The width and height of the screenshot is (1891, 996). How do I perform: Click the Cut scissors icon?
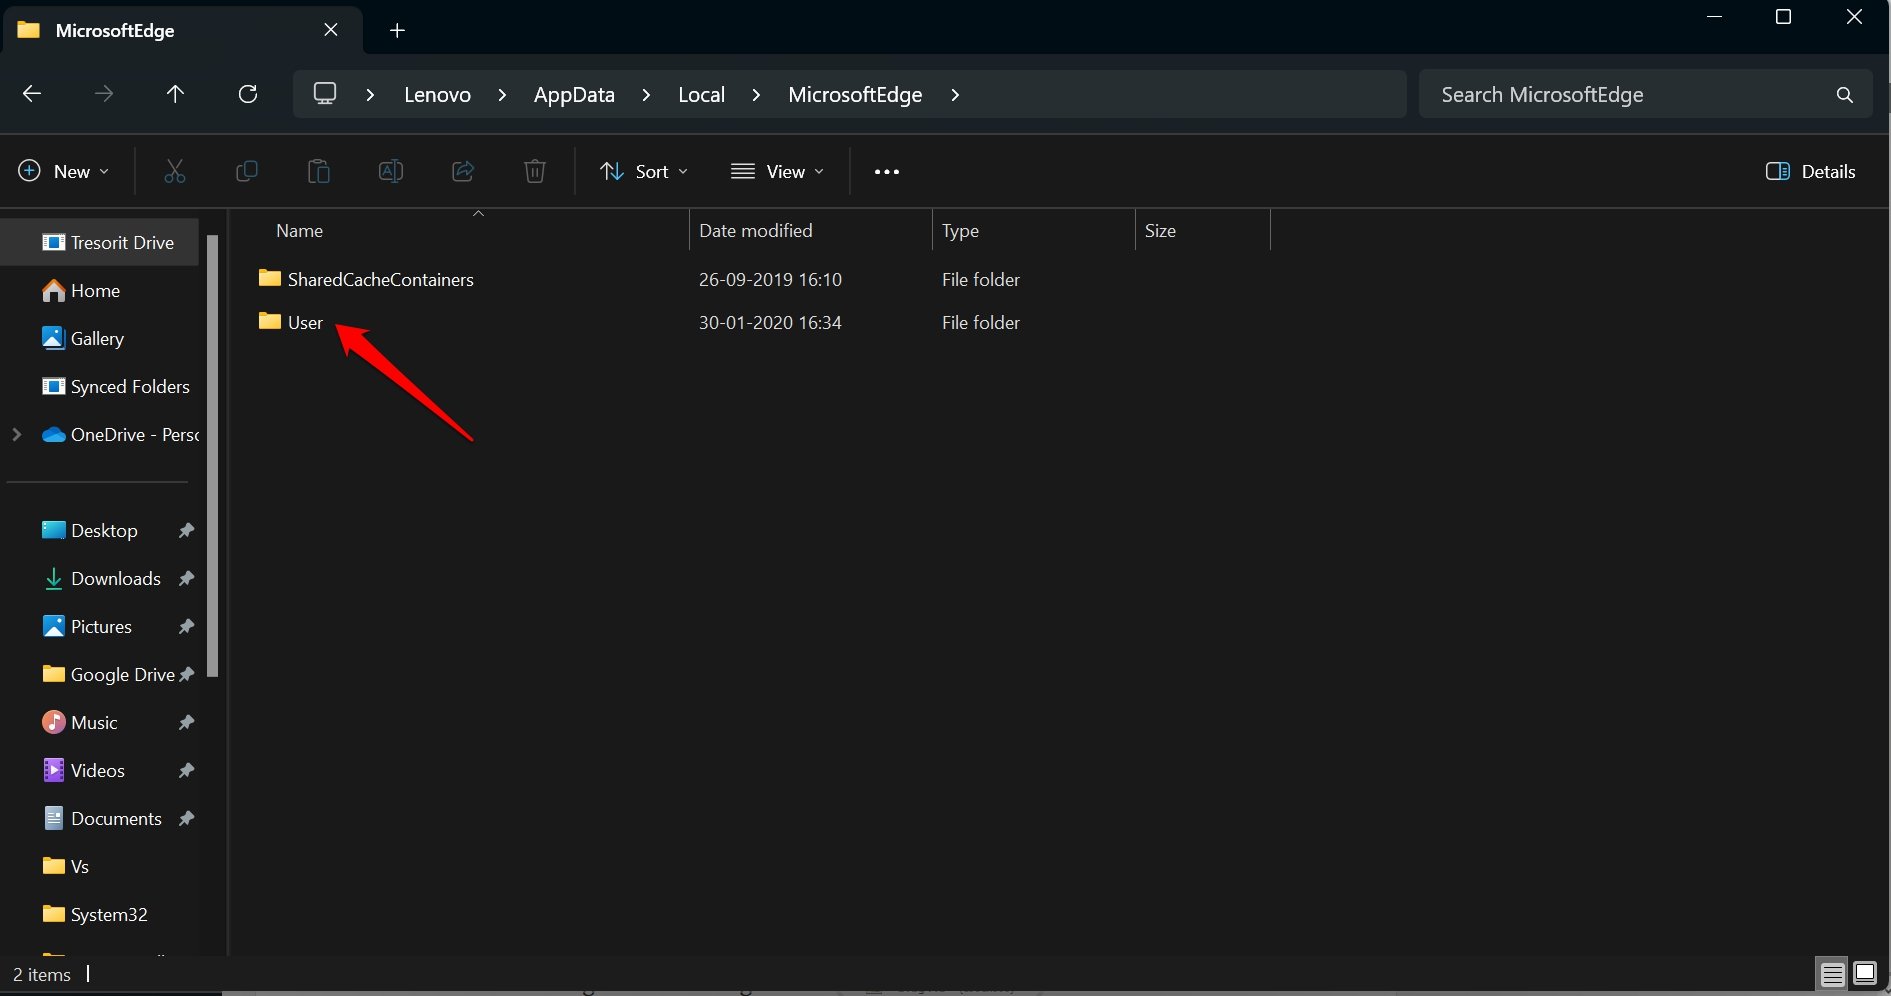(x=175, y=172)
